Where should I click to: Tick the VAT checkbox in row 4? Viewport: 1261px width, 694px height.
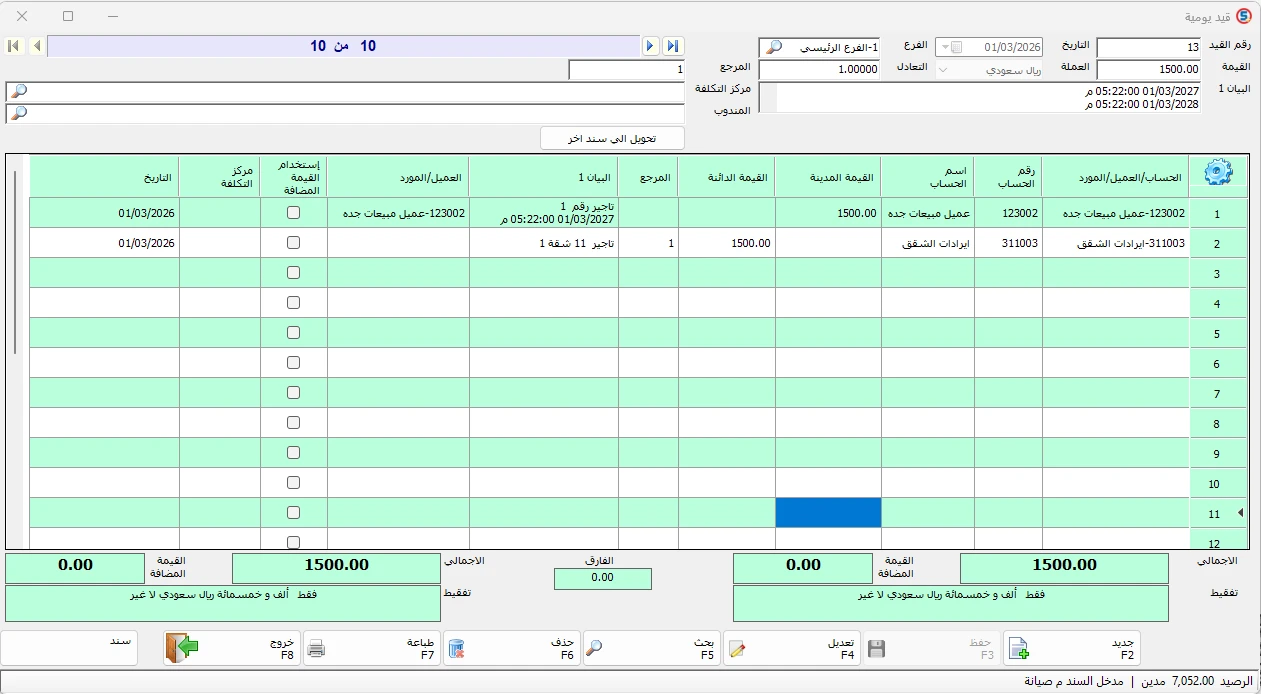(x=293, y=303)
